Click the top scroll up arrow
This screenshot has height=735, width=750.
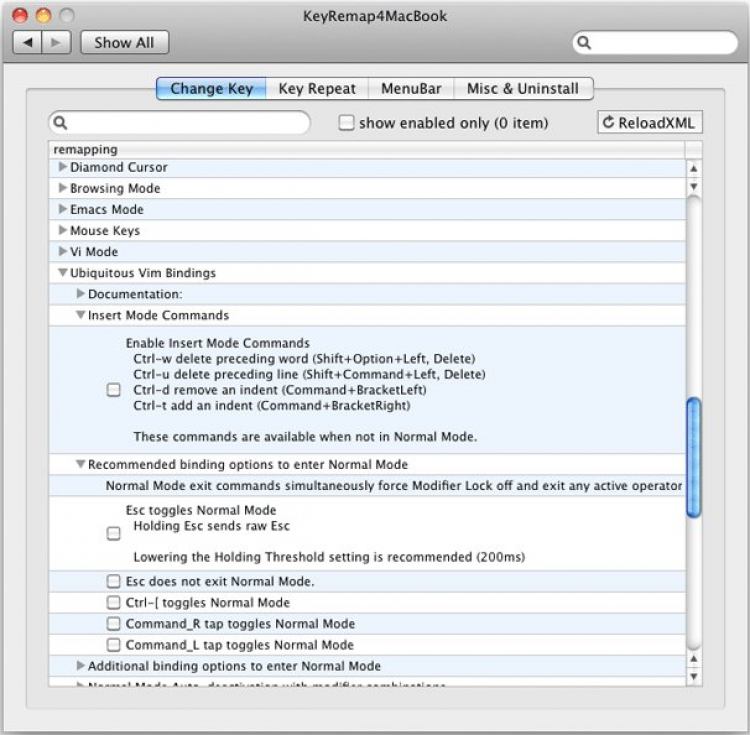(x=694, y=168)
